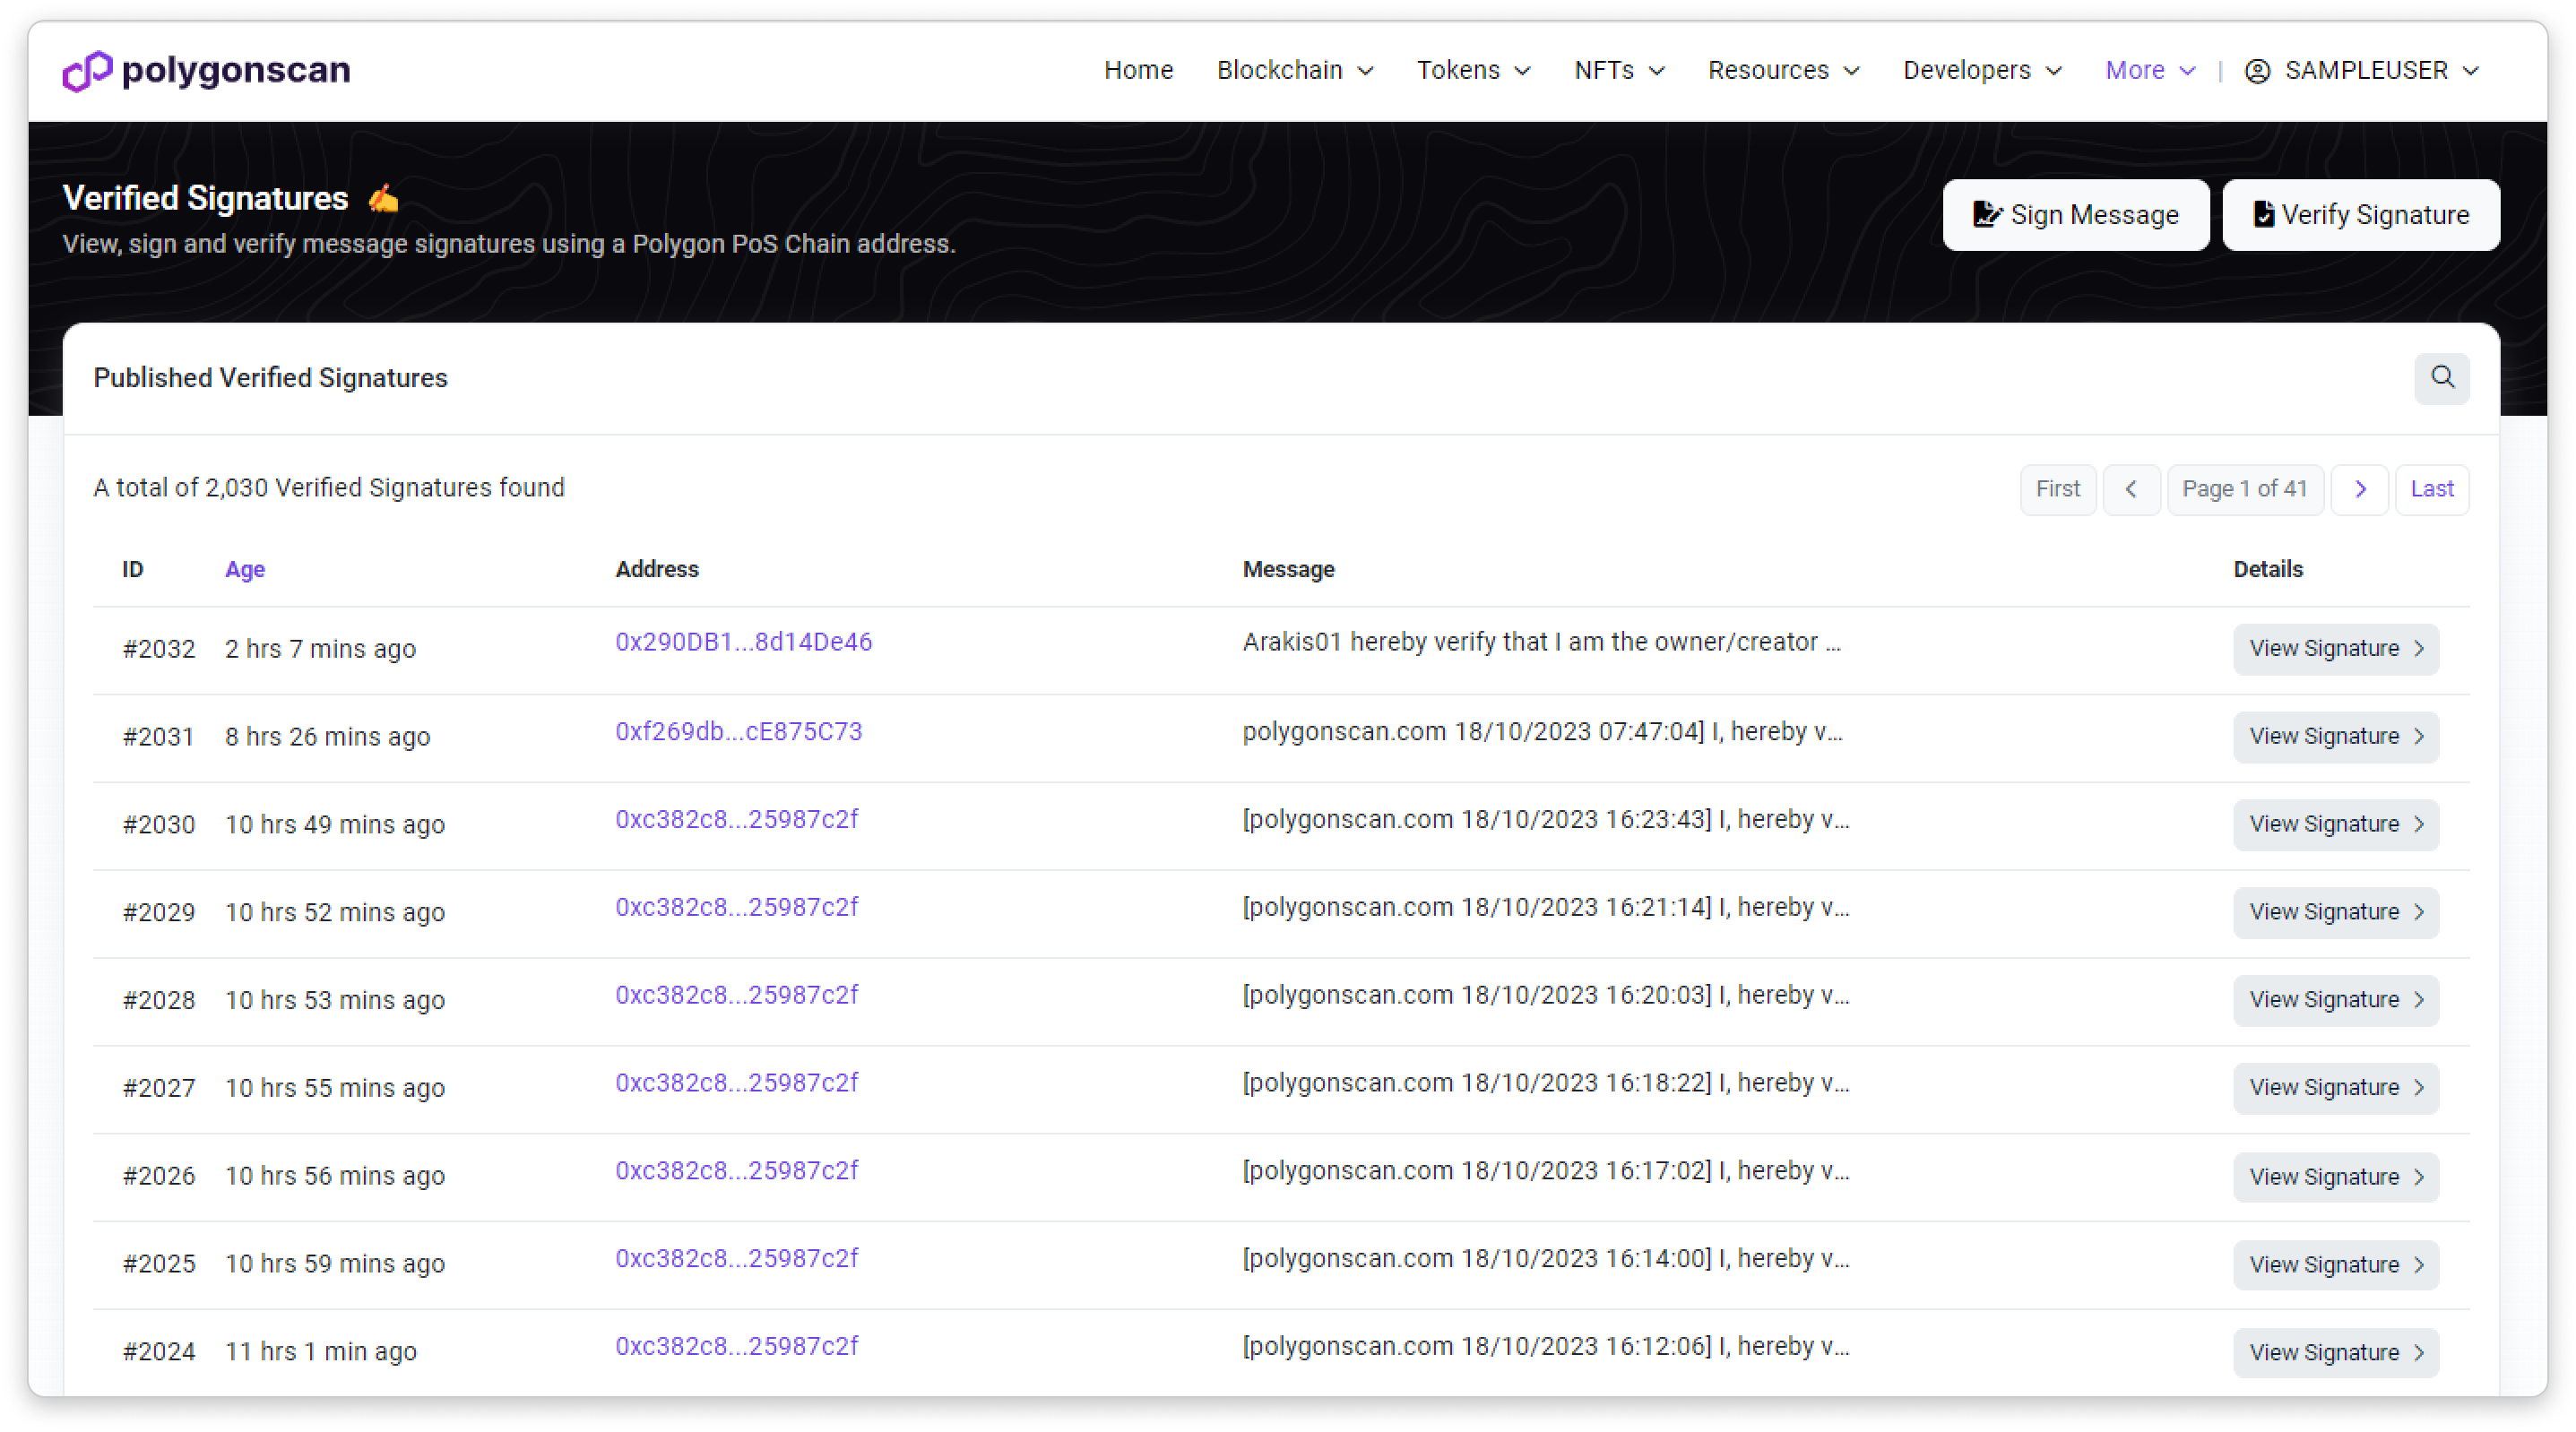
Task: View Signature for ID #2028
Action: pos(2336,1001)
